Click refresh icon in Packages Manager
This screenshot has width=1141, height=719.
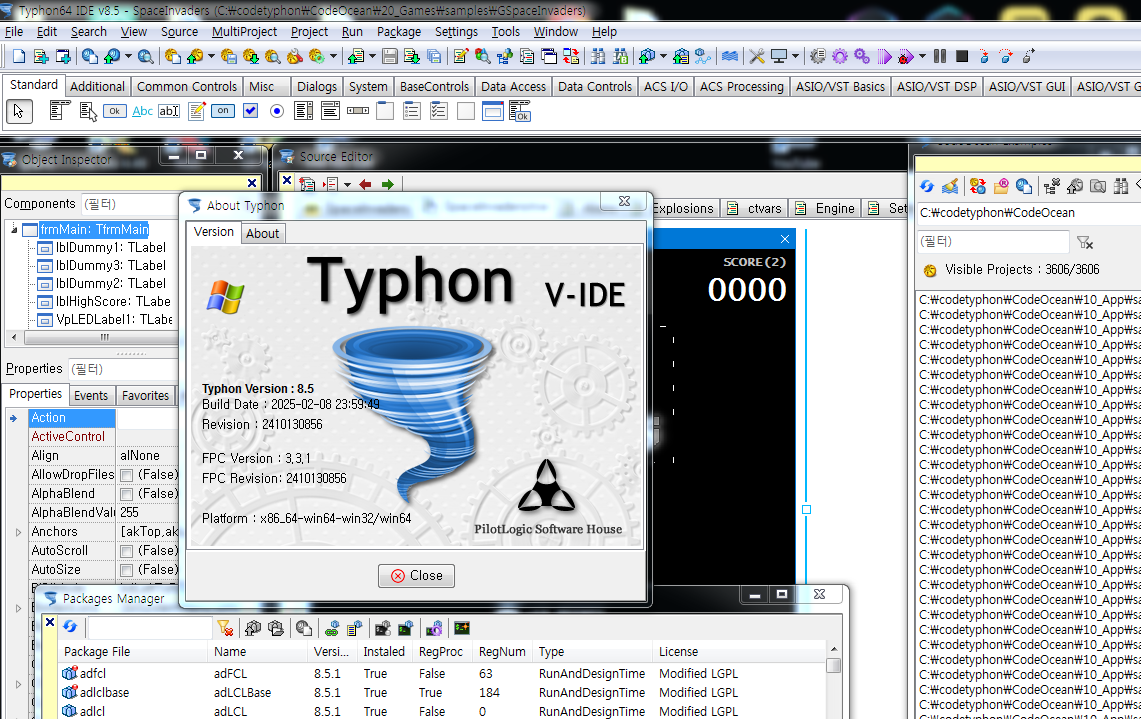[70, 627]
